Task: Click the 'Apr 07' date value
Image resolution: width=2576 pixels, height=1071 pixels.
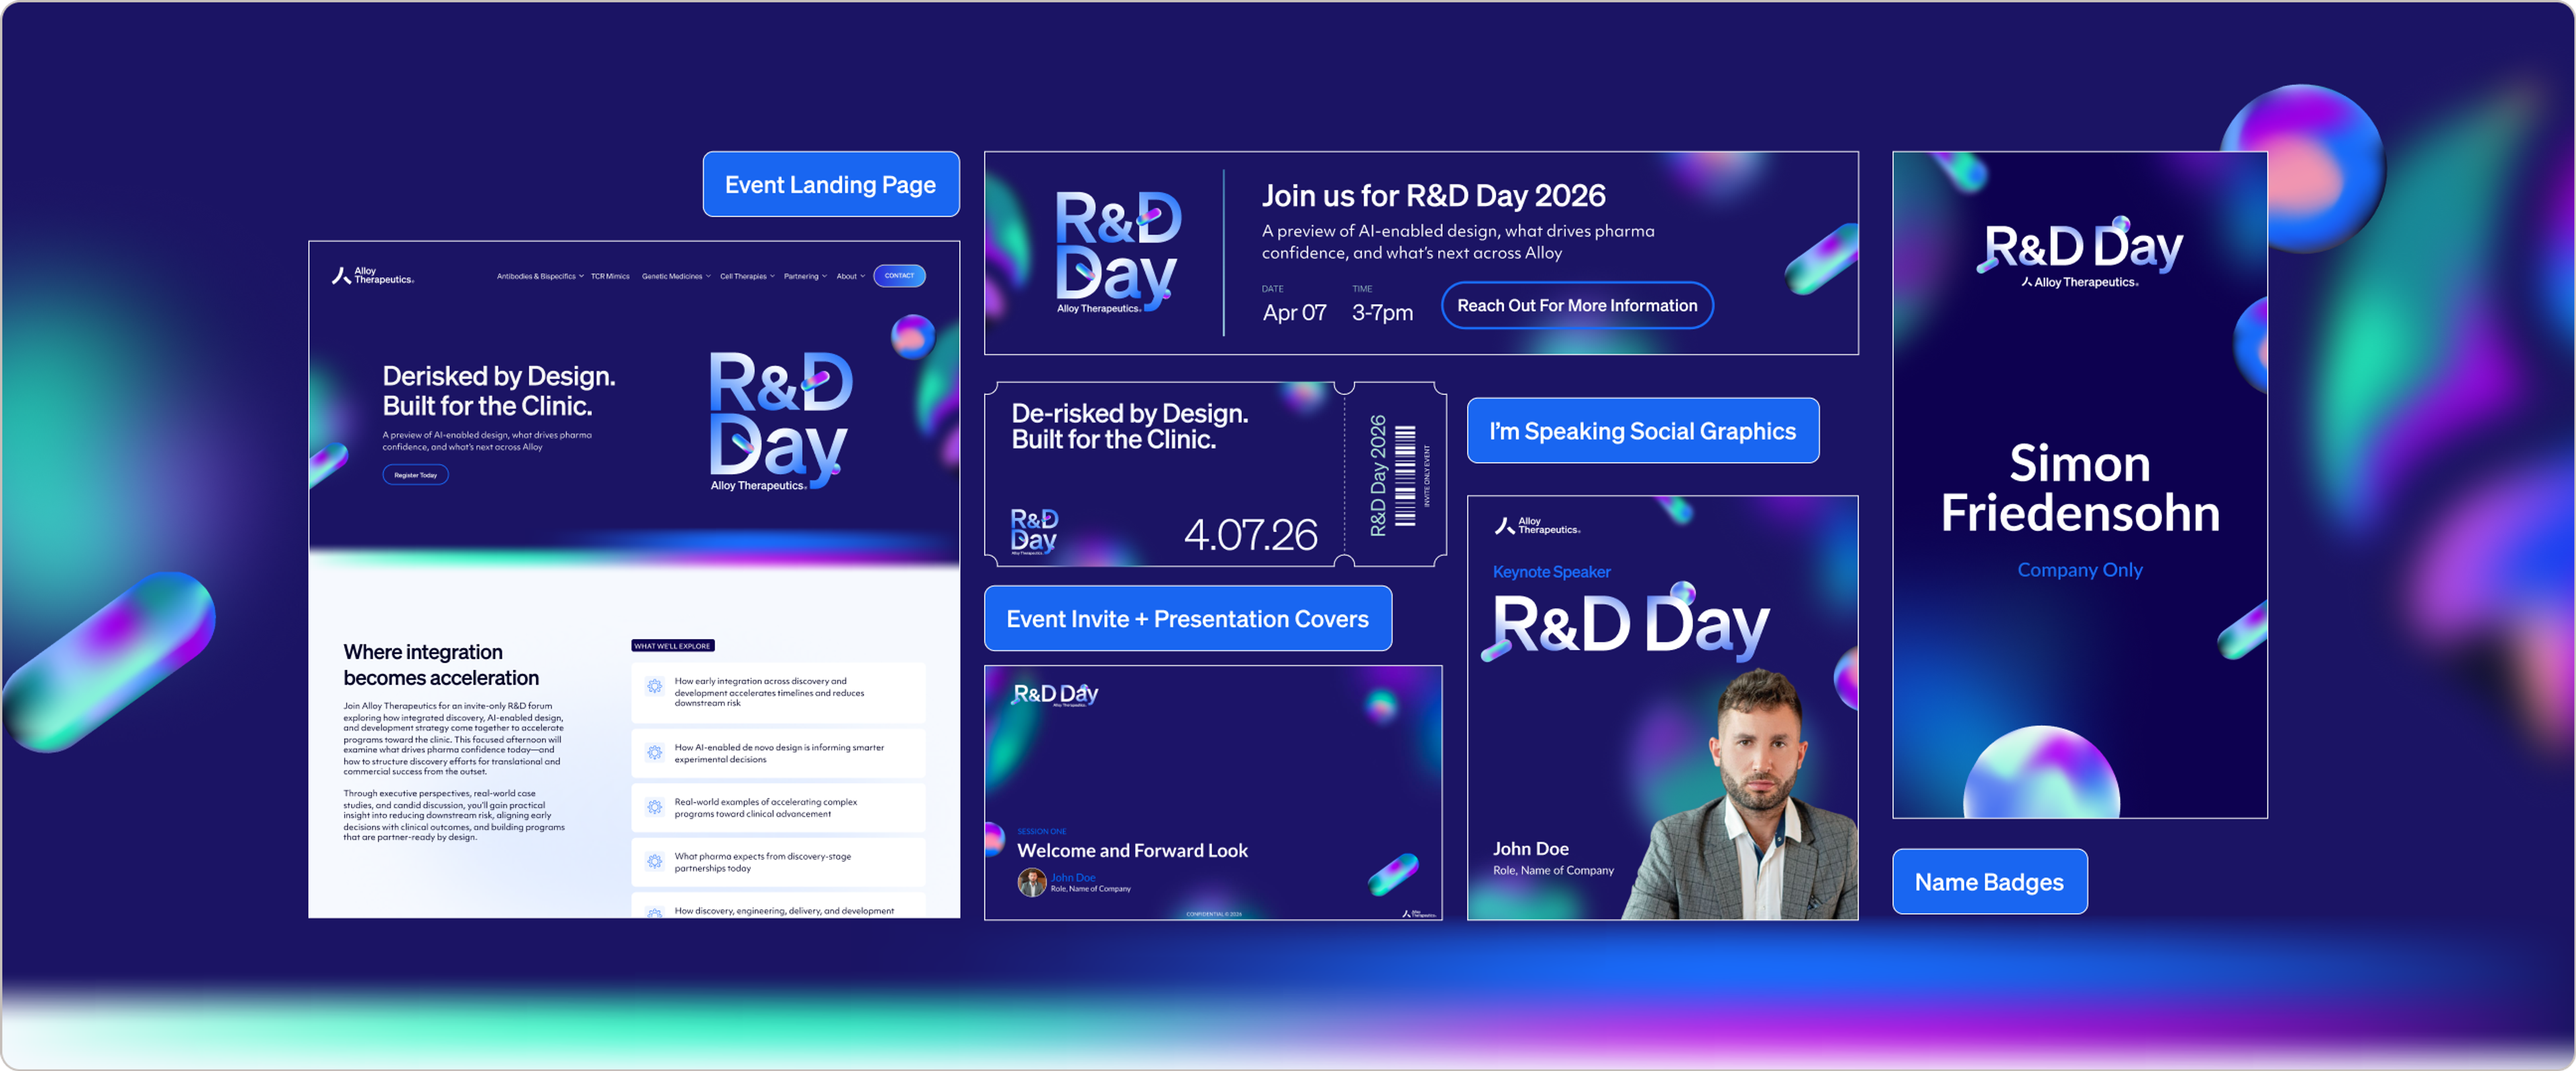Action: coord(1294,312)
